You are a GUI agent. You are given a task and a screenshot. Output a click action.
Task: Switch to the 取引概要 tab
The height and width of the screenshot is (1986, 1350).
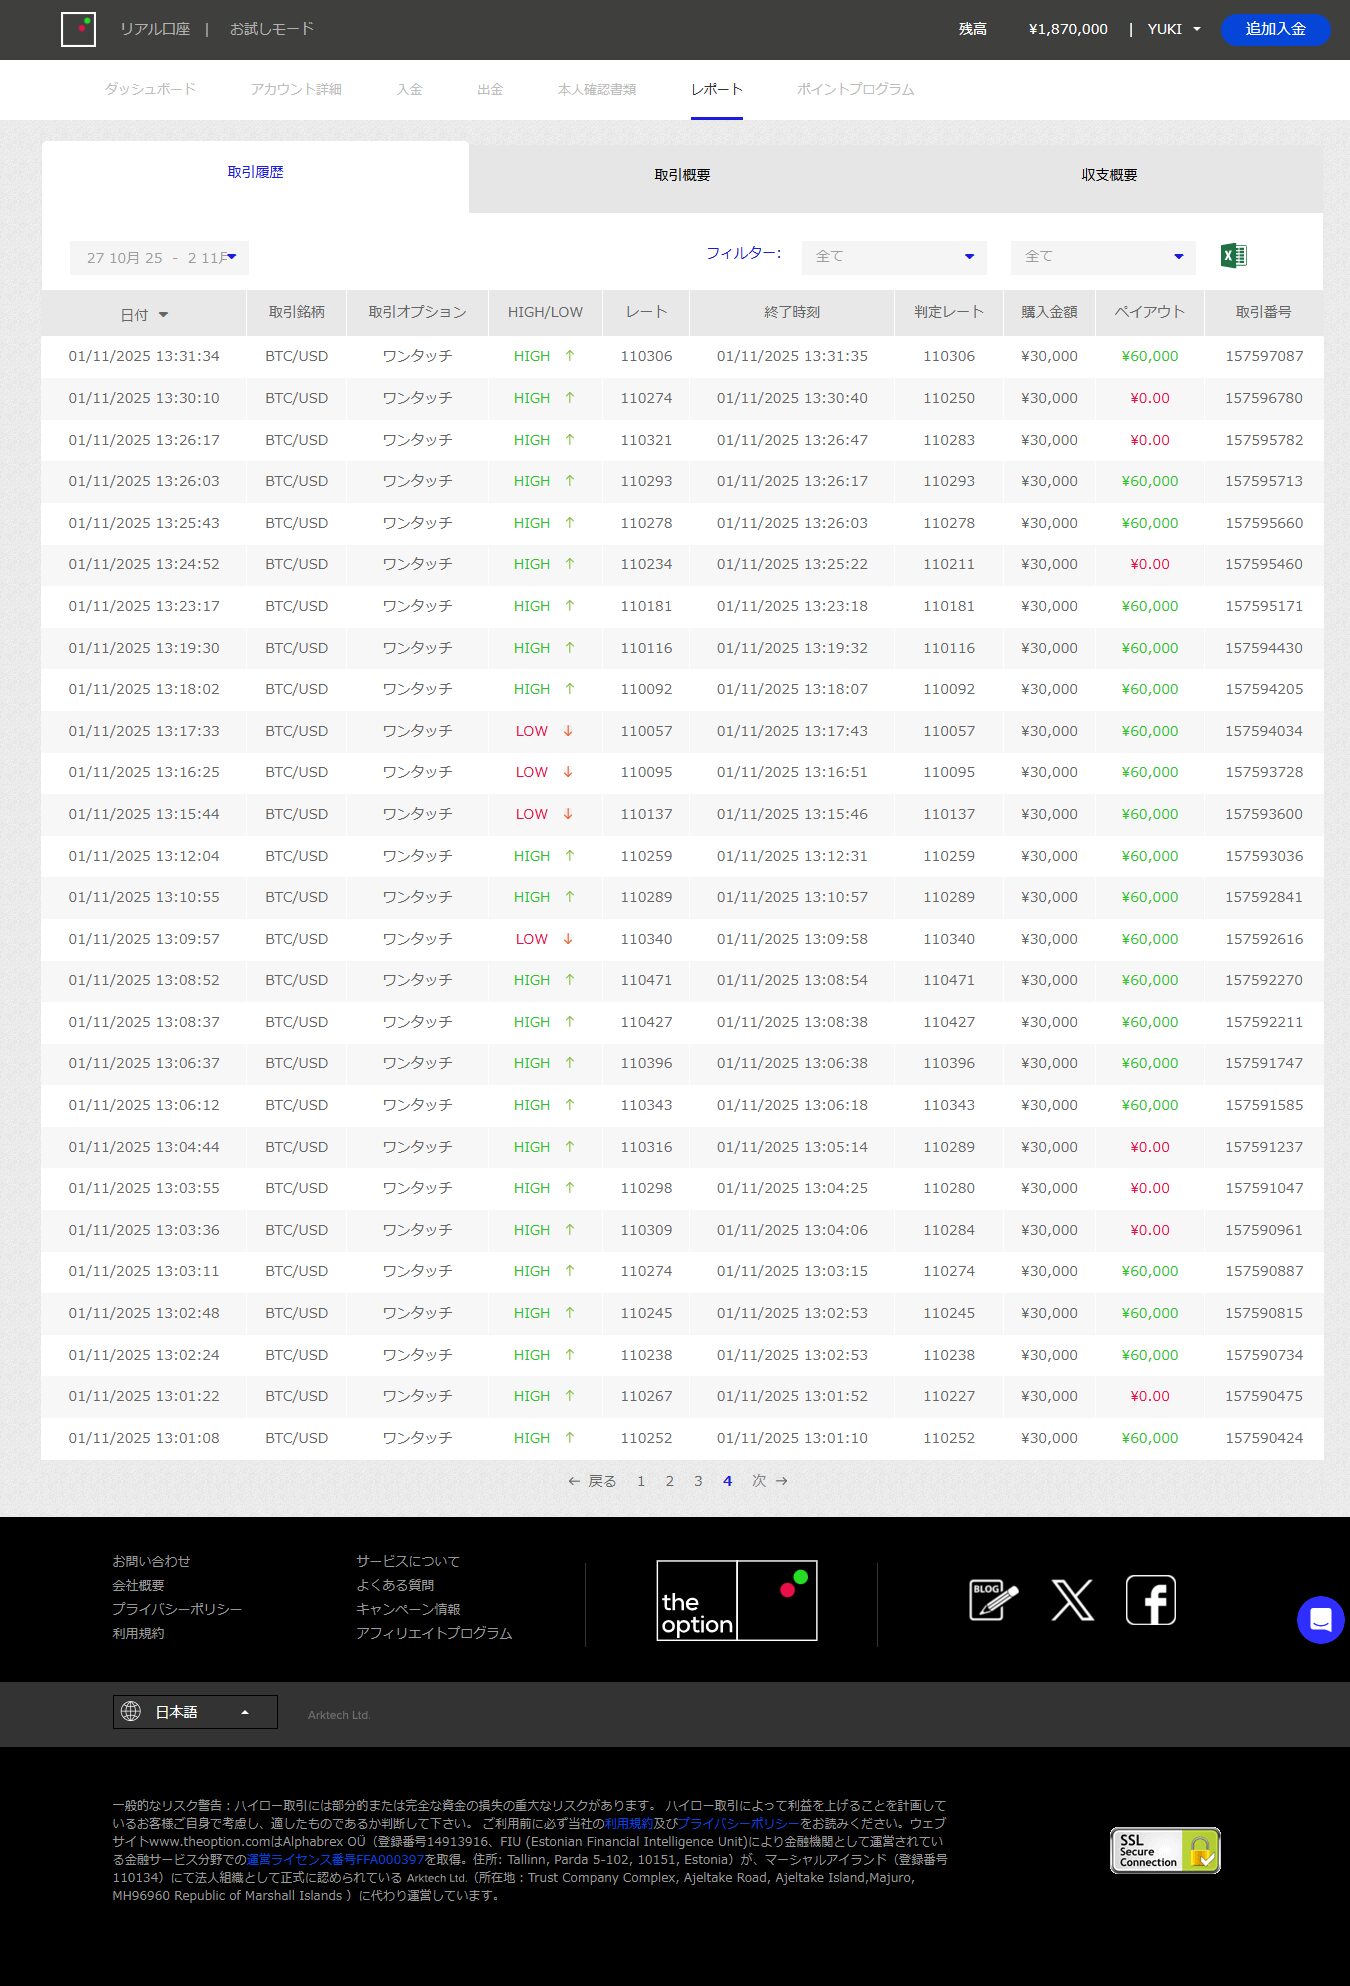point(682,175)
